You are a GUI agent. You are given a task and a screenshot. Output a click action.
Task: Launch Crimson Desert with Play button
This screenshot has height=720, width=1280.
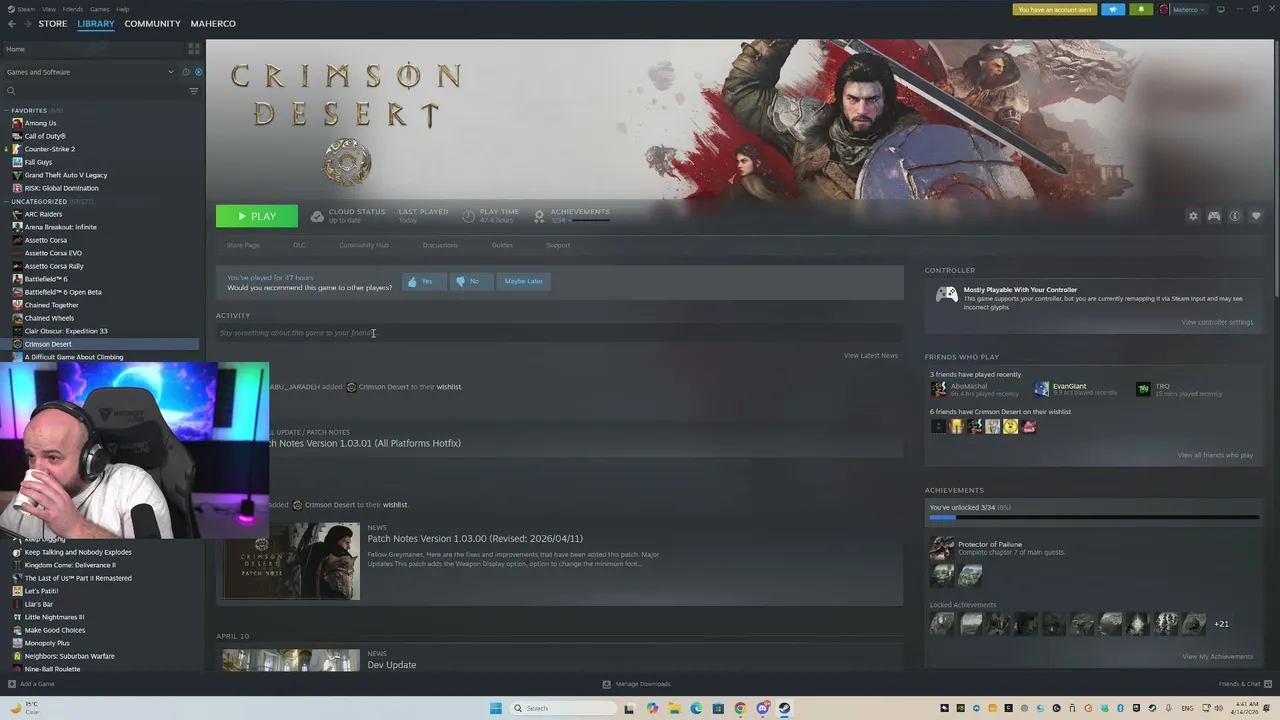(x=257, y=216)
